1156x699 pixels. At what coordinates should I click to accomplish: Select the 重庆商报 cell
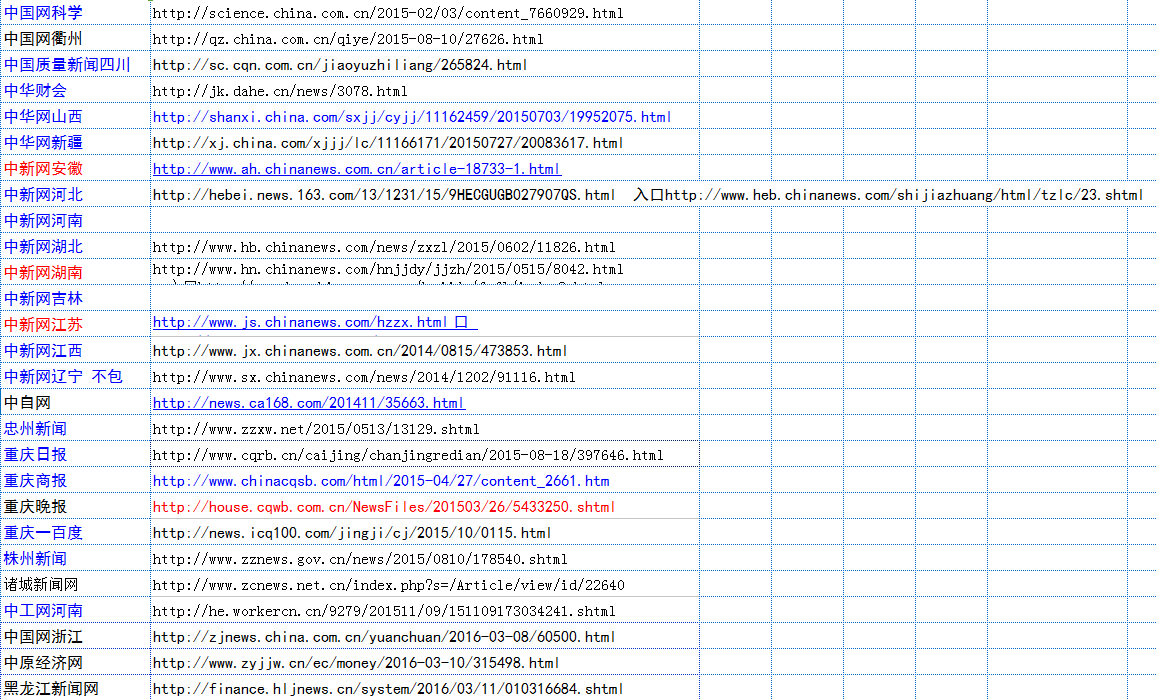[75, 480]
